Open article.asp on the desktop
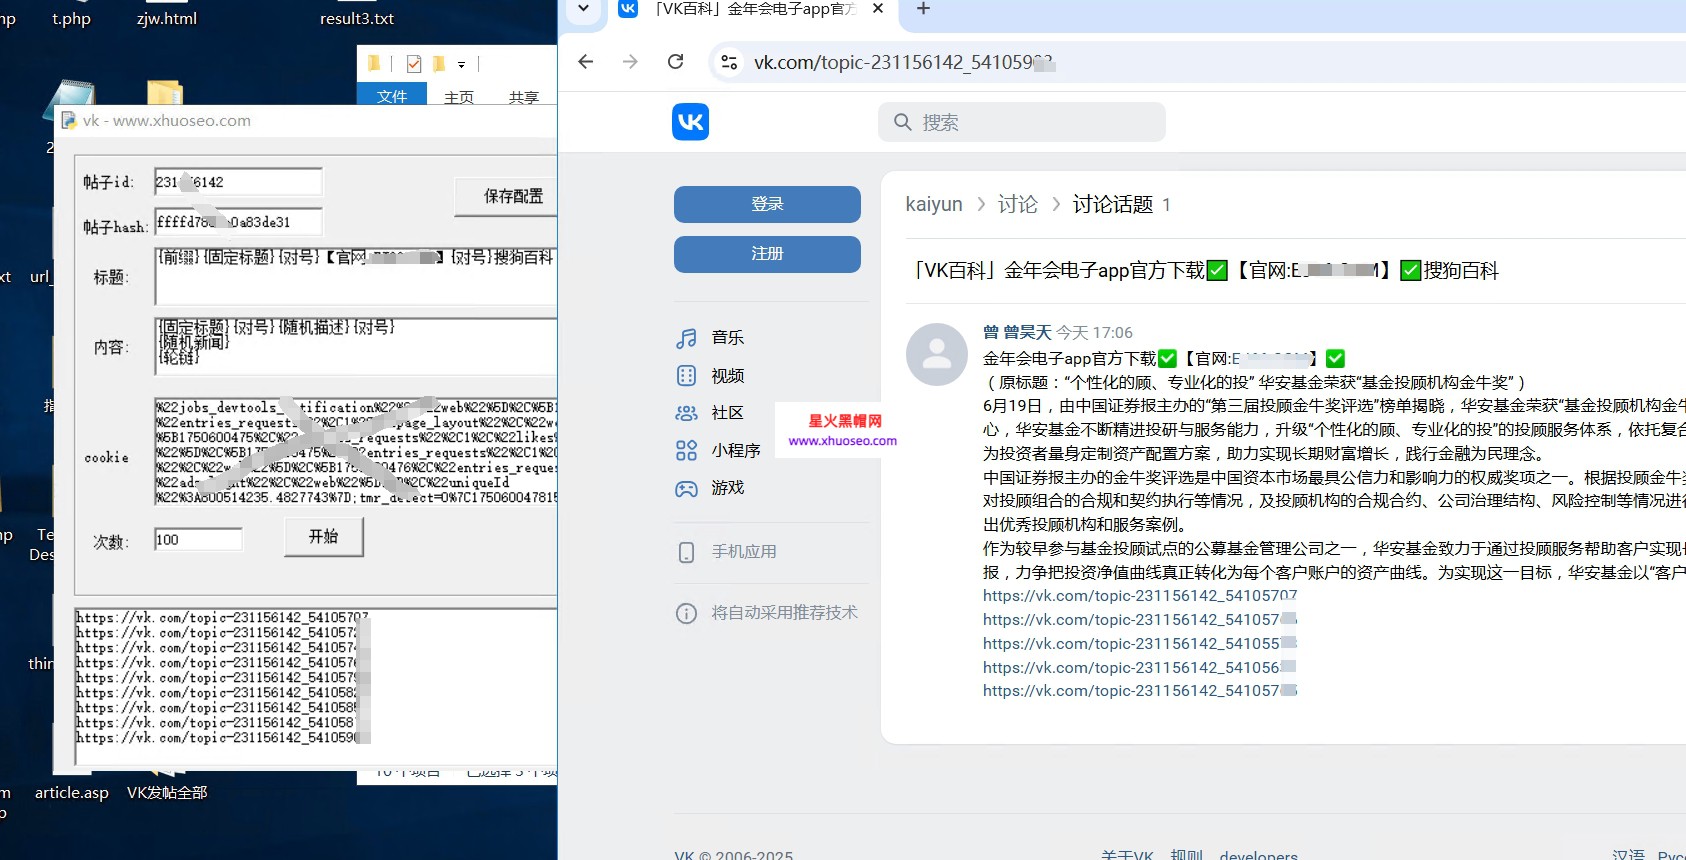The image size is (1686, 860). click(x=72, y=792)
